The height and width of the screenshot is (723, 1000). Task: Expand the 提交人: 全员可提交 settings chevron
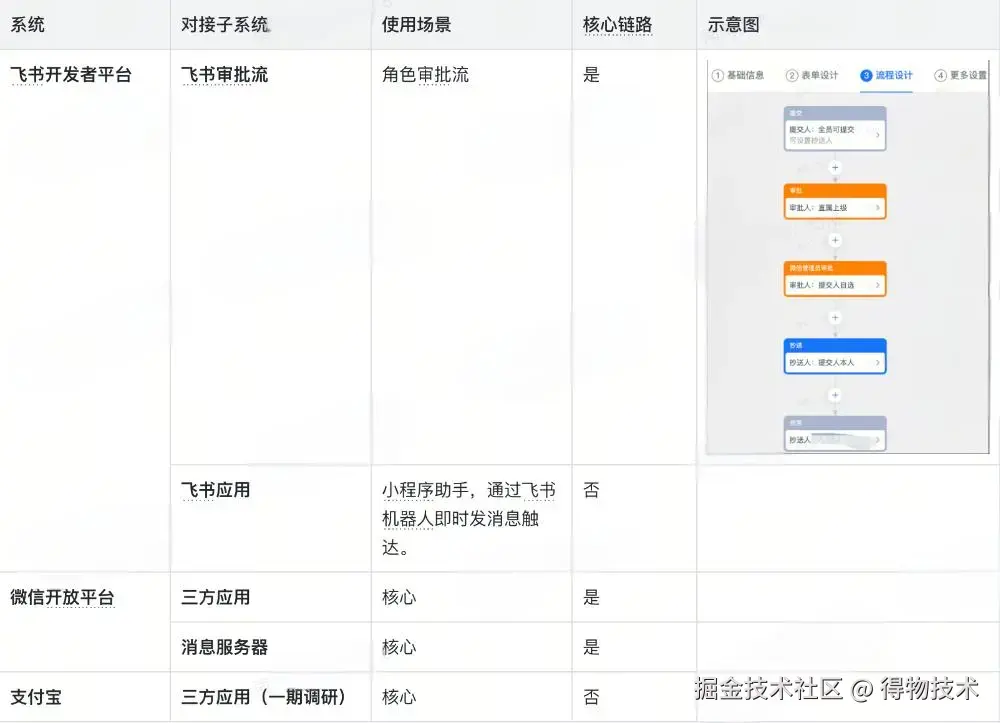tap(877, 136)
